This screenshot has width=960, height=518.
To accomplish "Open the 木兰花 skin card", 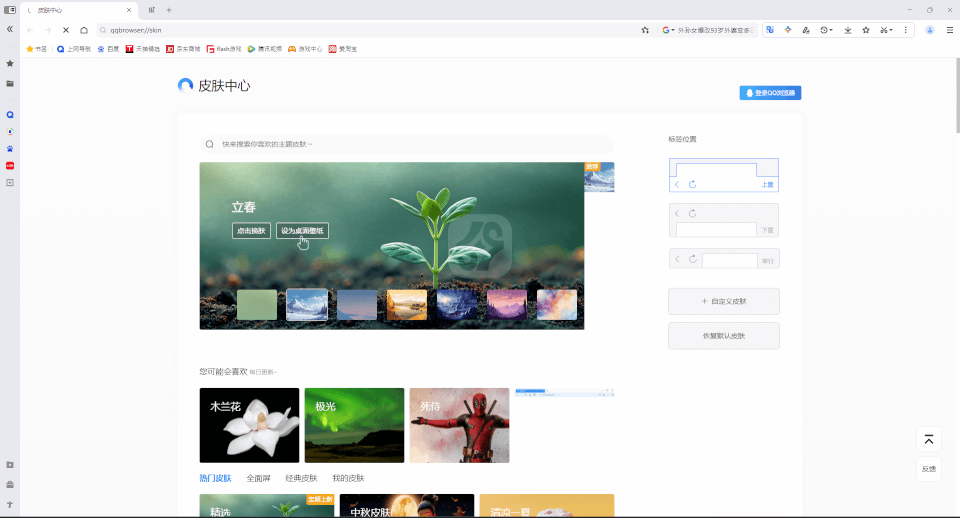I will 249,425.
